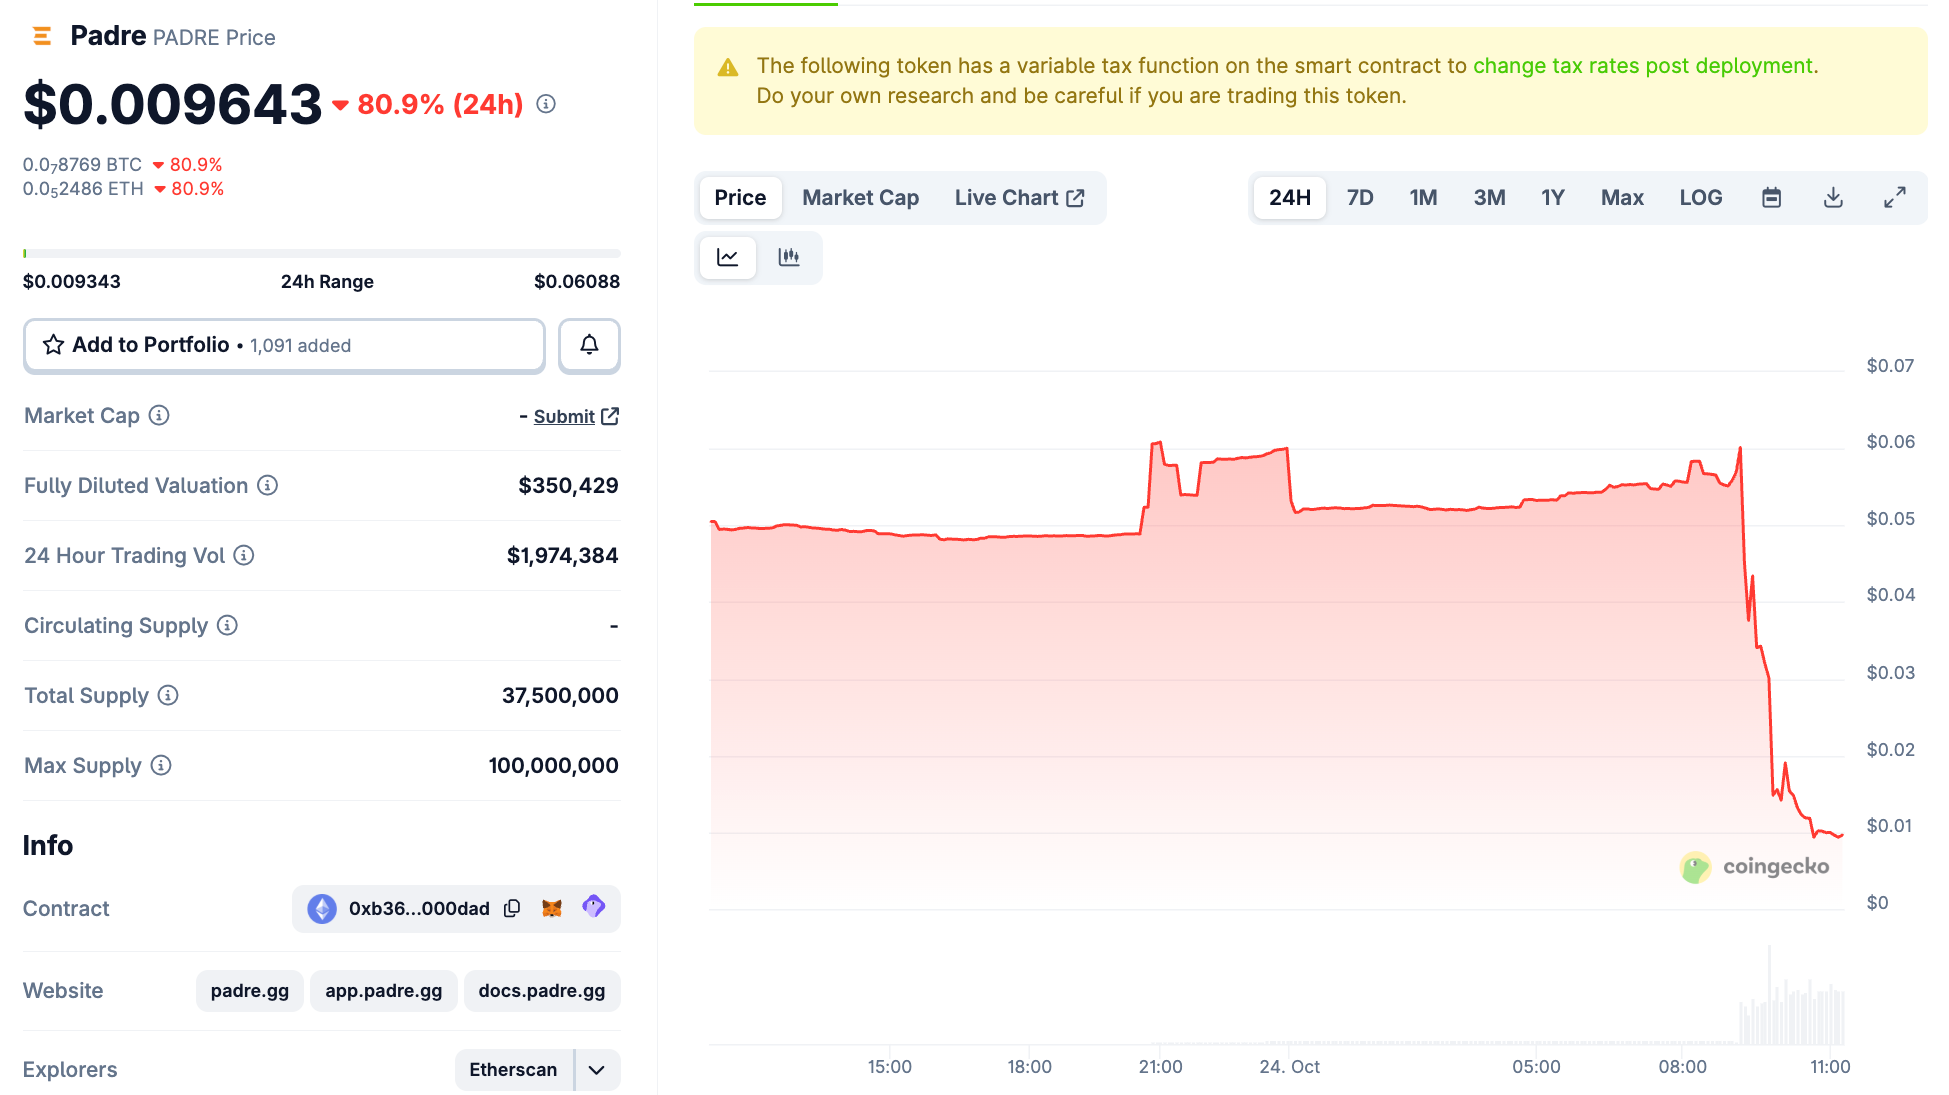
Task: Switch the chart to Max range
Action: pos(1621,198)
